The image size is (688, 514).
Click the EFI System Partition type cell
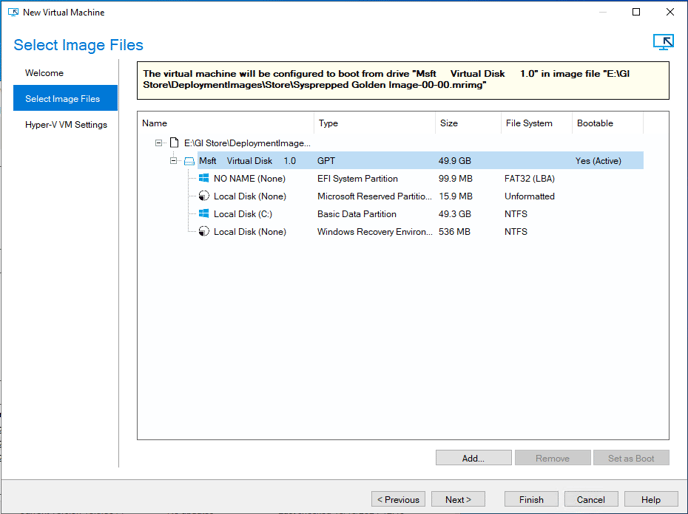[358, 179]
